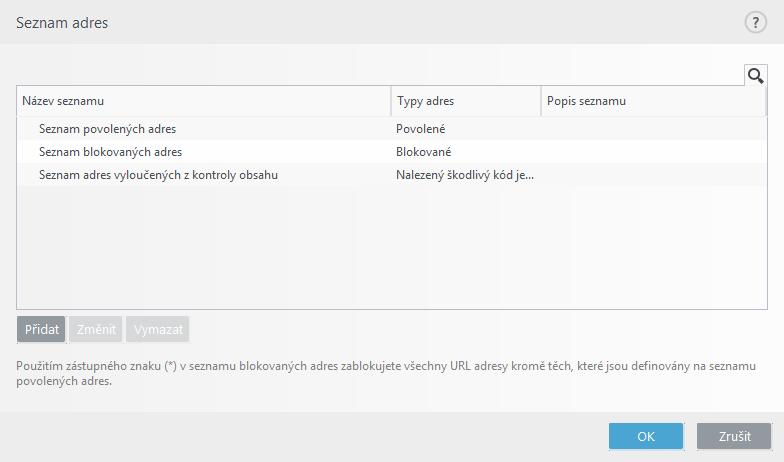784x462 pixels.
Task: Select the Seznam povolených adres row
Action: (x=392, y=129)
